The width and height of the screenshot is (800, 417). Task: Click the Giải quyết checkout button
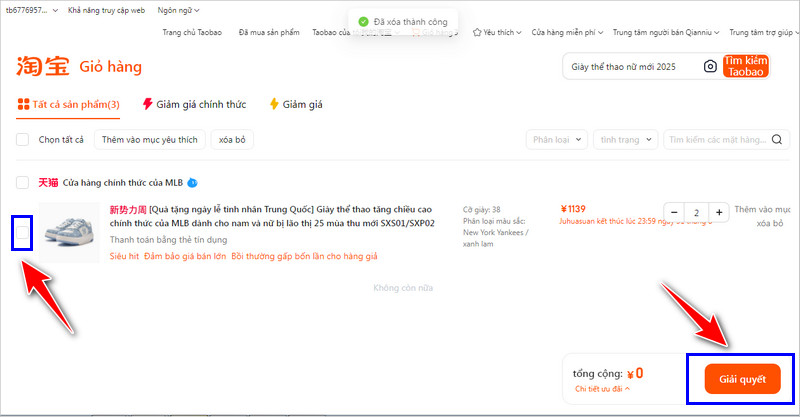tap(742, 379)
